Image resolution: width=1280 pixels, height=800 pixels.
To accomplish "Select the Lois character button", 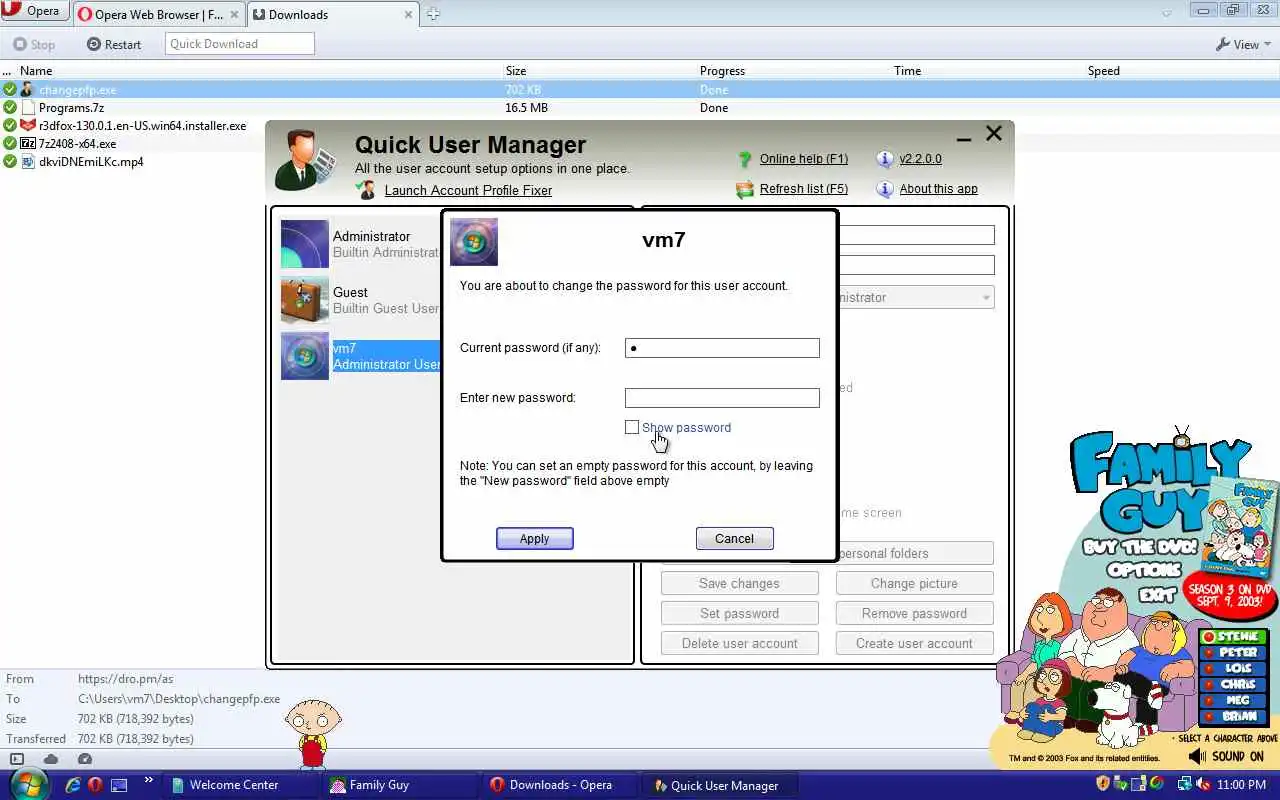I will coord(1234,669).
